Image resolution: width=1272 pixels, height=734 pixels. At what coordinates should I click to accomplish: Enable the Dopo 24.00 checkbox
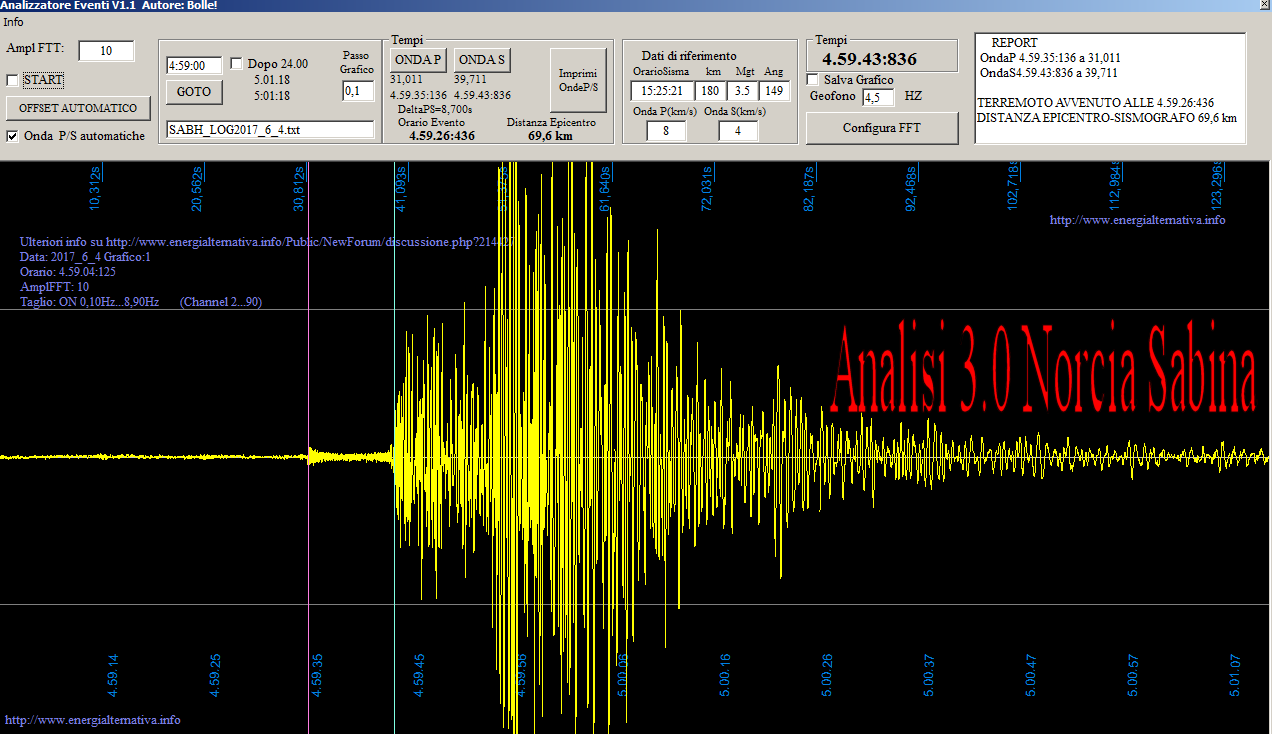(237, 64)
